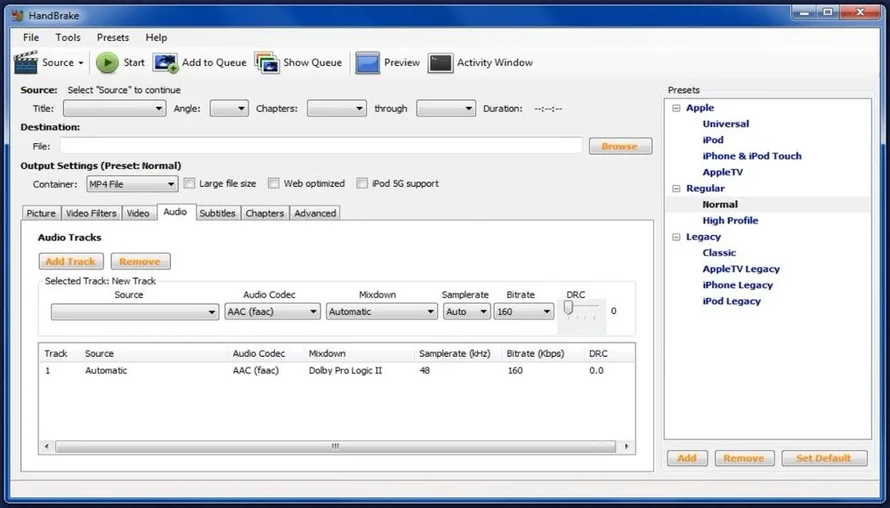Select the iPhone & iPod Touch preset
The height and width of the screenshot is (508, 890).
pyautogui.click(x=752, y=156)
